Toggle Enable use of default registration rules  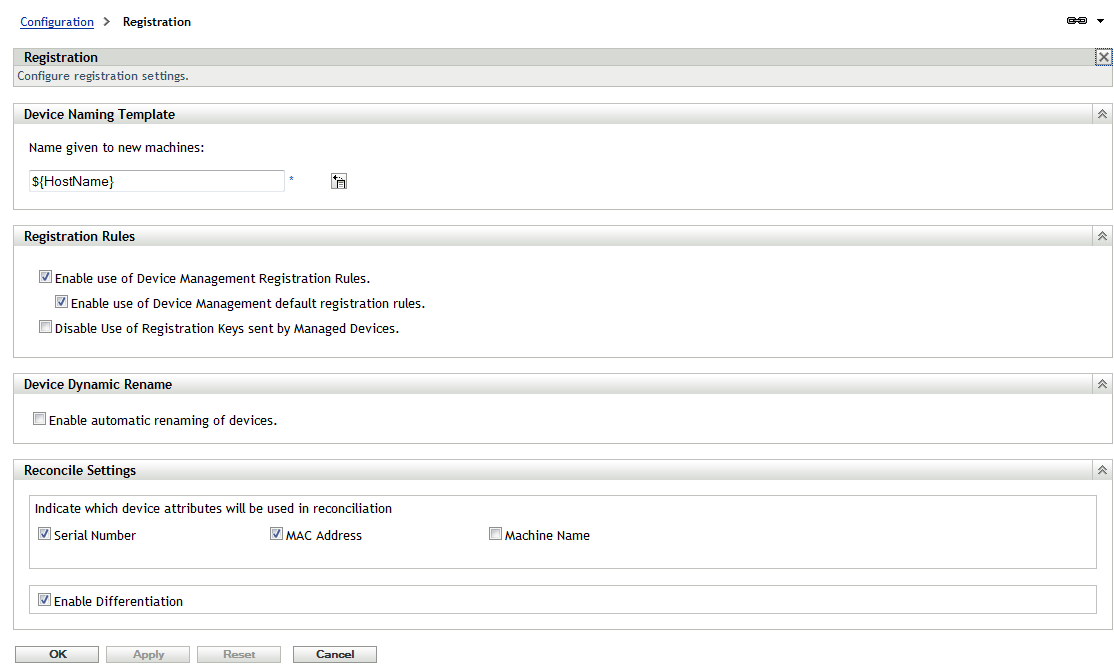[61, 301]
